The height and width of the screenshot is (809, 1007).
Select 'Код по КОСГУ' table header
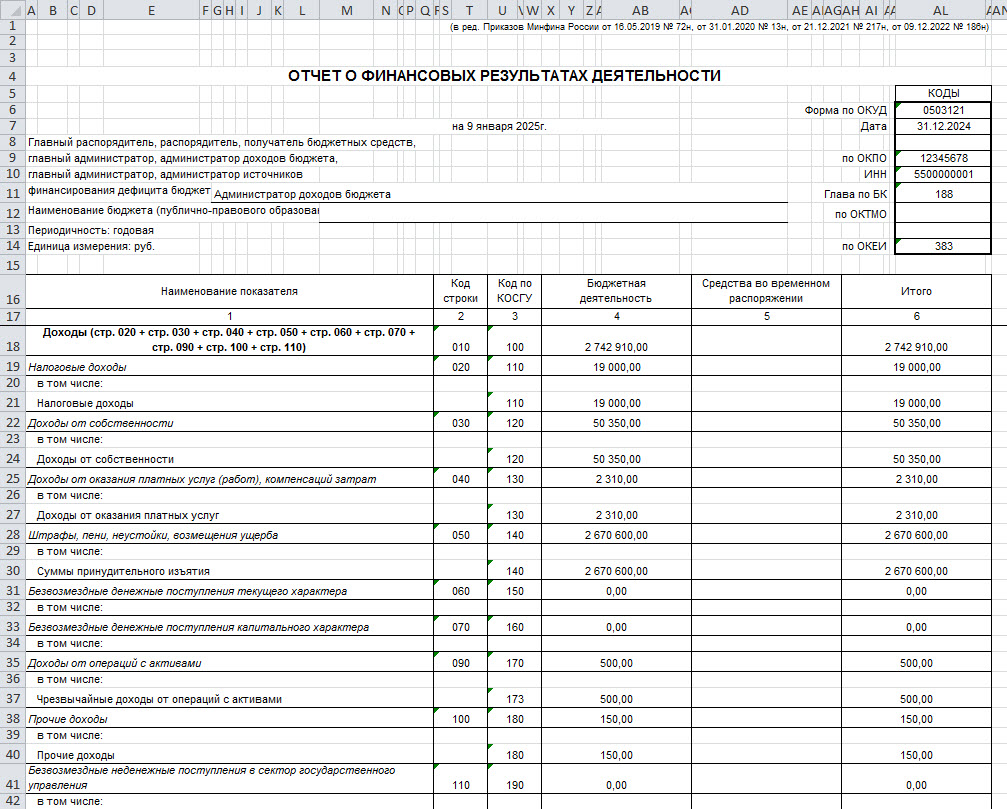(x=514, y=291)
